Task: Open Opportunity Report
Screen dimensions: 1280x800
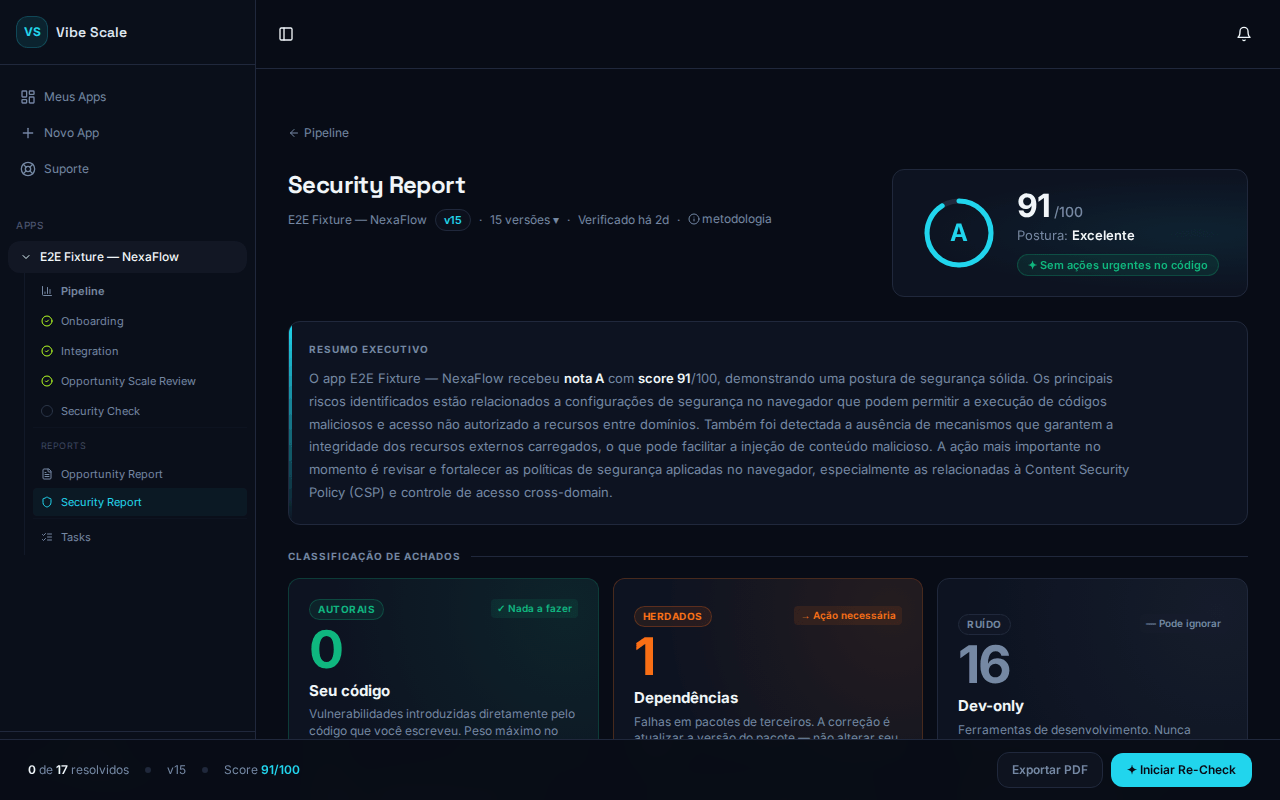Action: (140, 474)
